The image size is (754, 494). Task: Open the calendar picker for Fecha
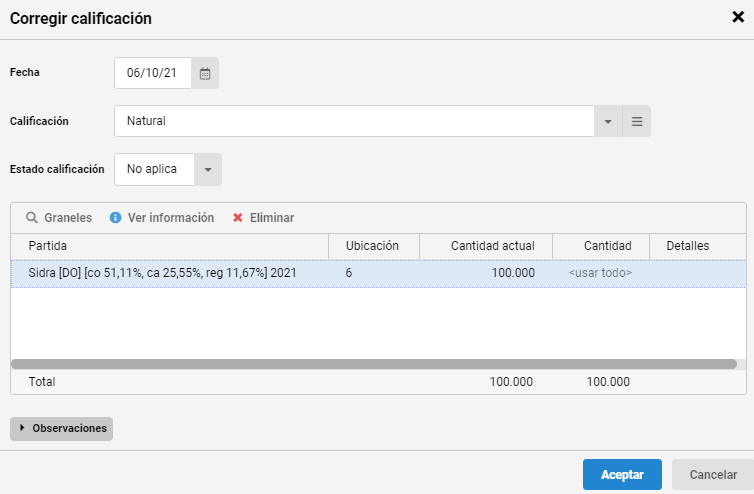pos(205,73)
